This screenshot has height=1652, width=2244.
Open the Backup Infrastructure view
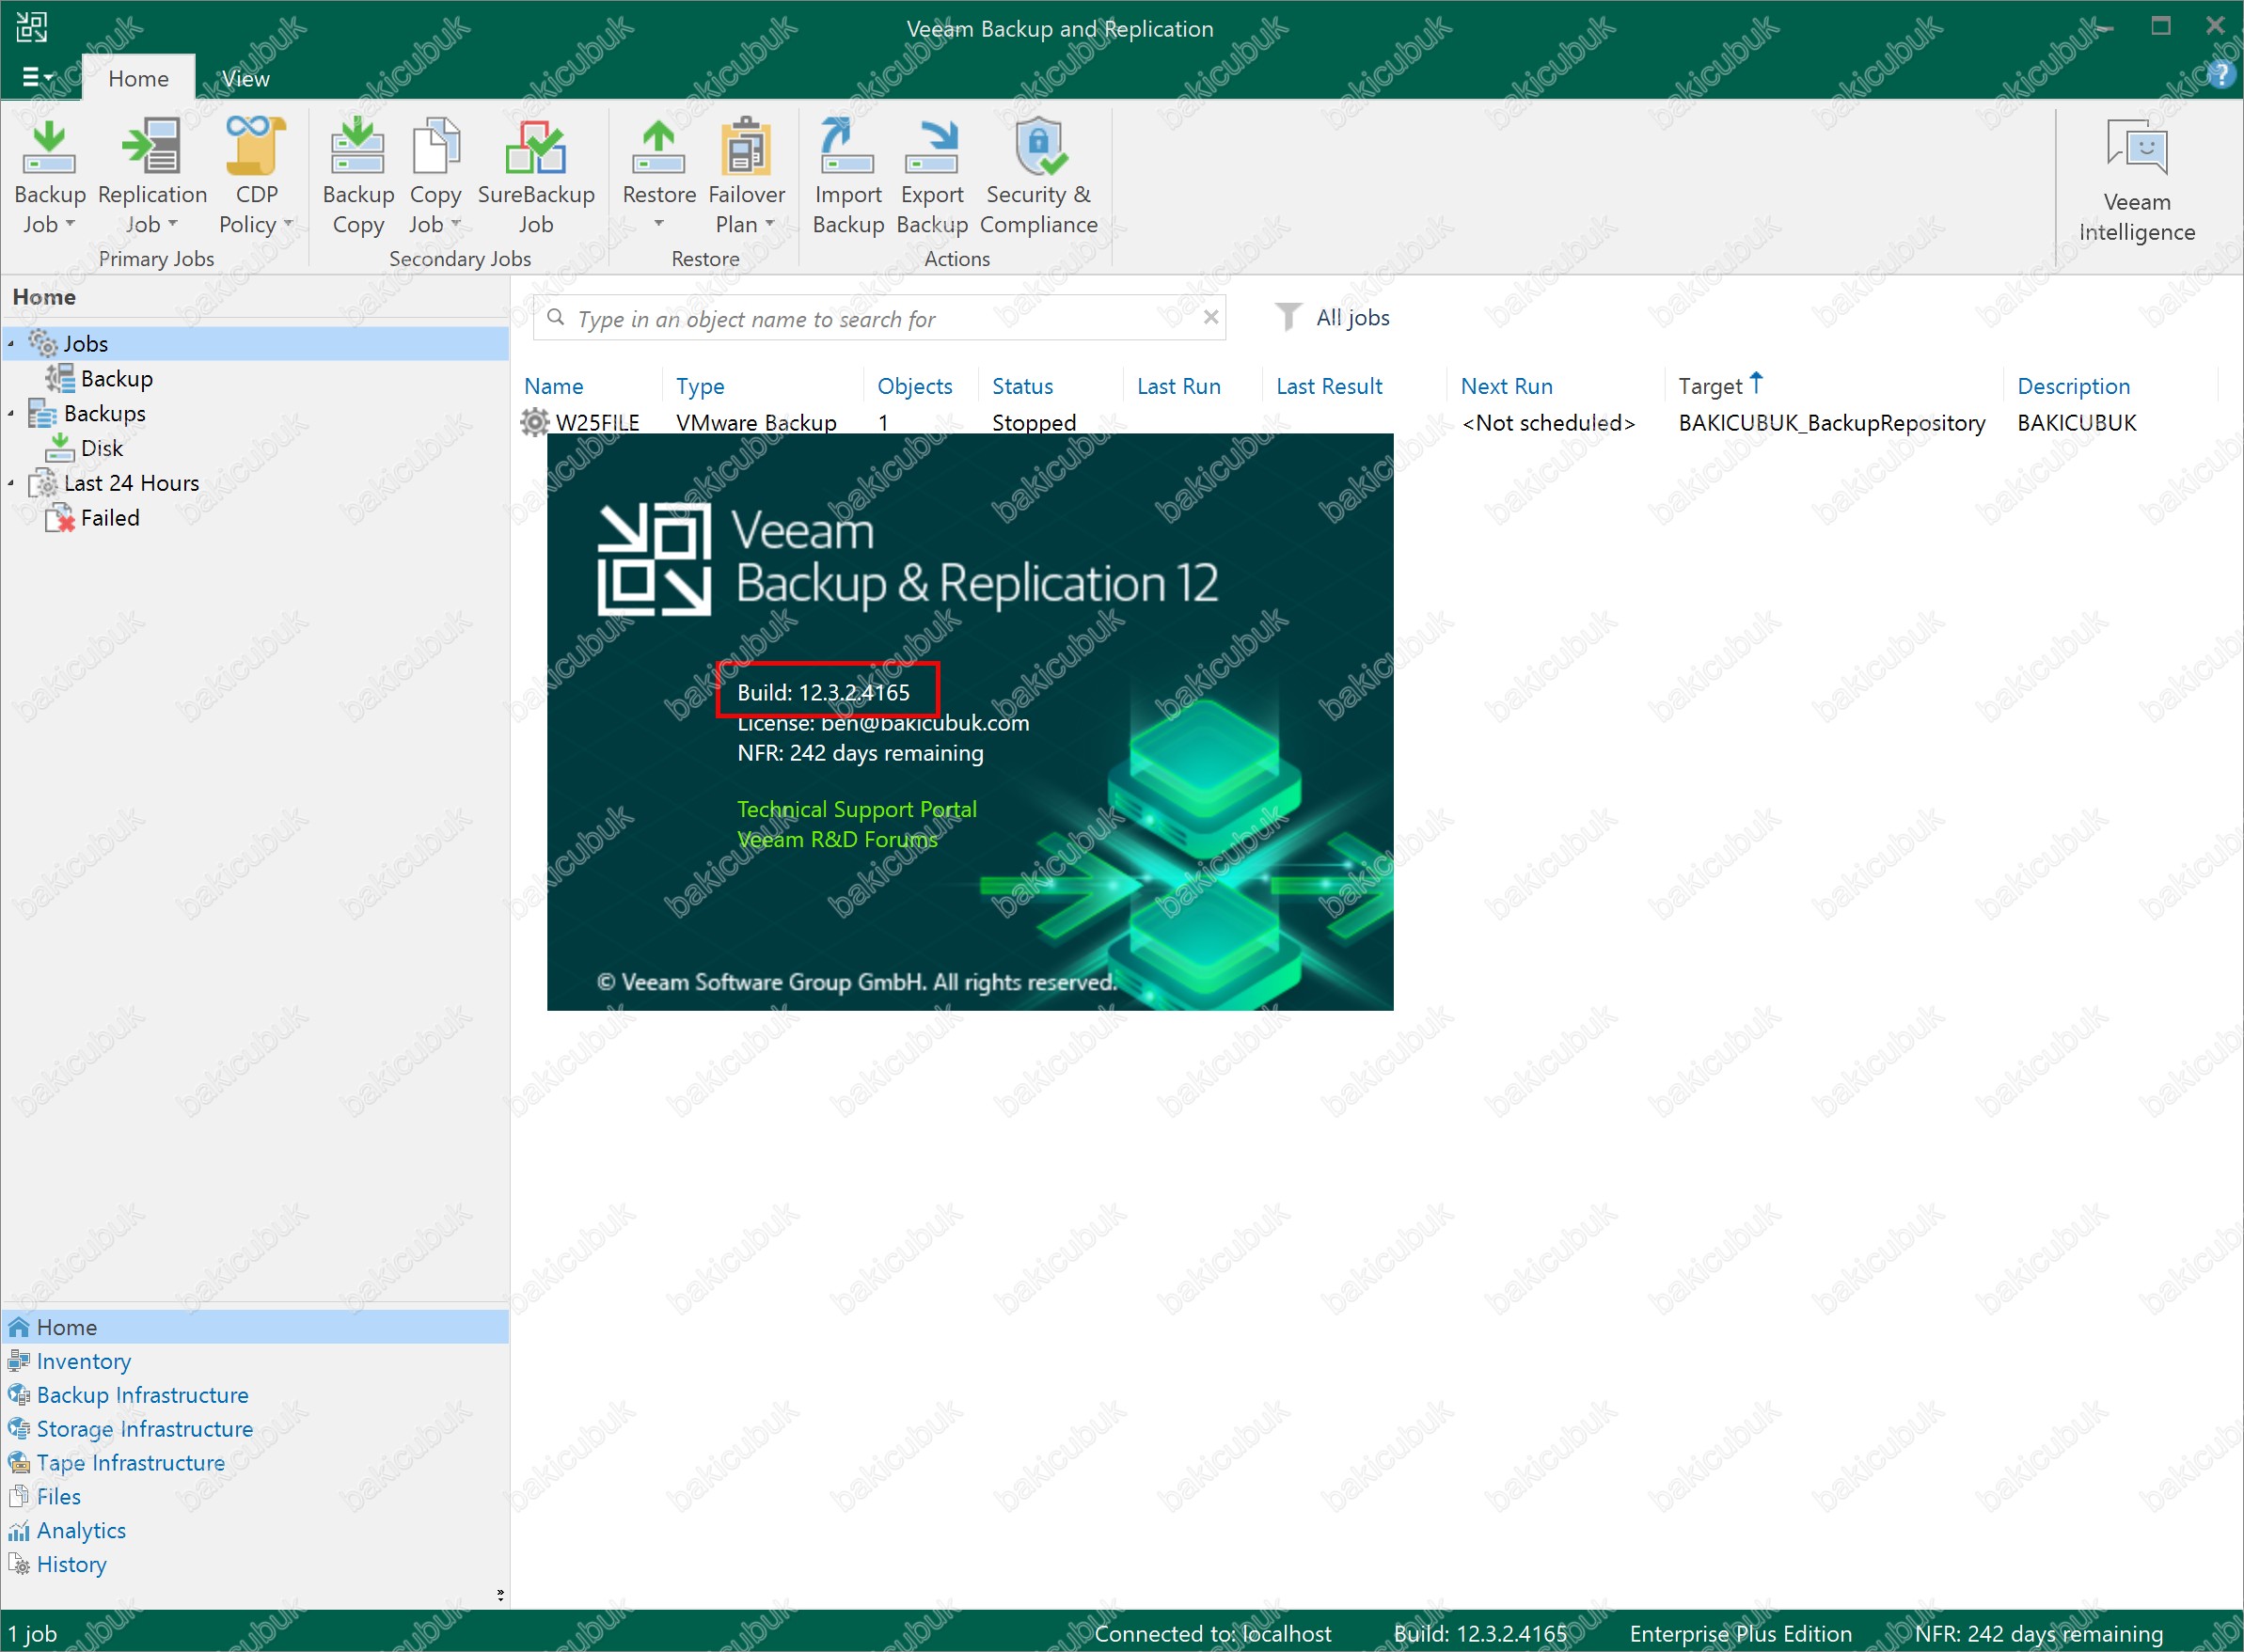[x=142, y=1395]
